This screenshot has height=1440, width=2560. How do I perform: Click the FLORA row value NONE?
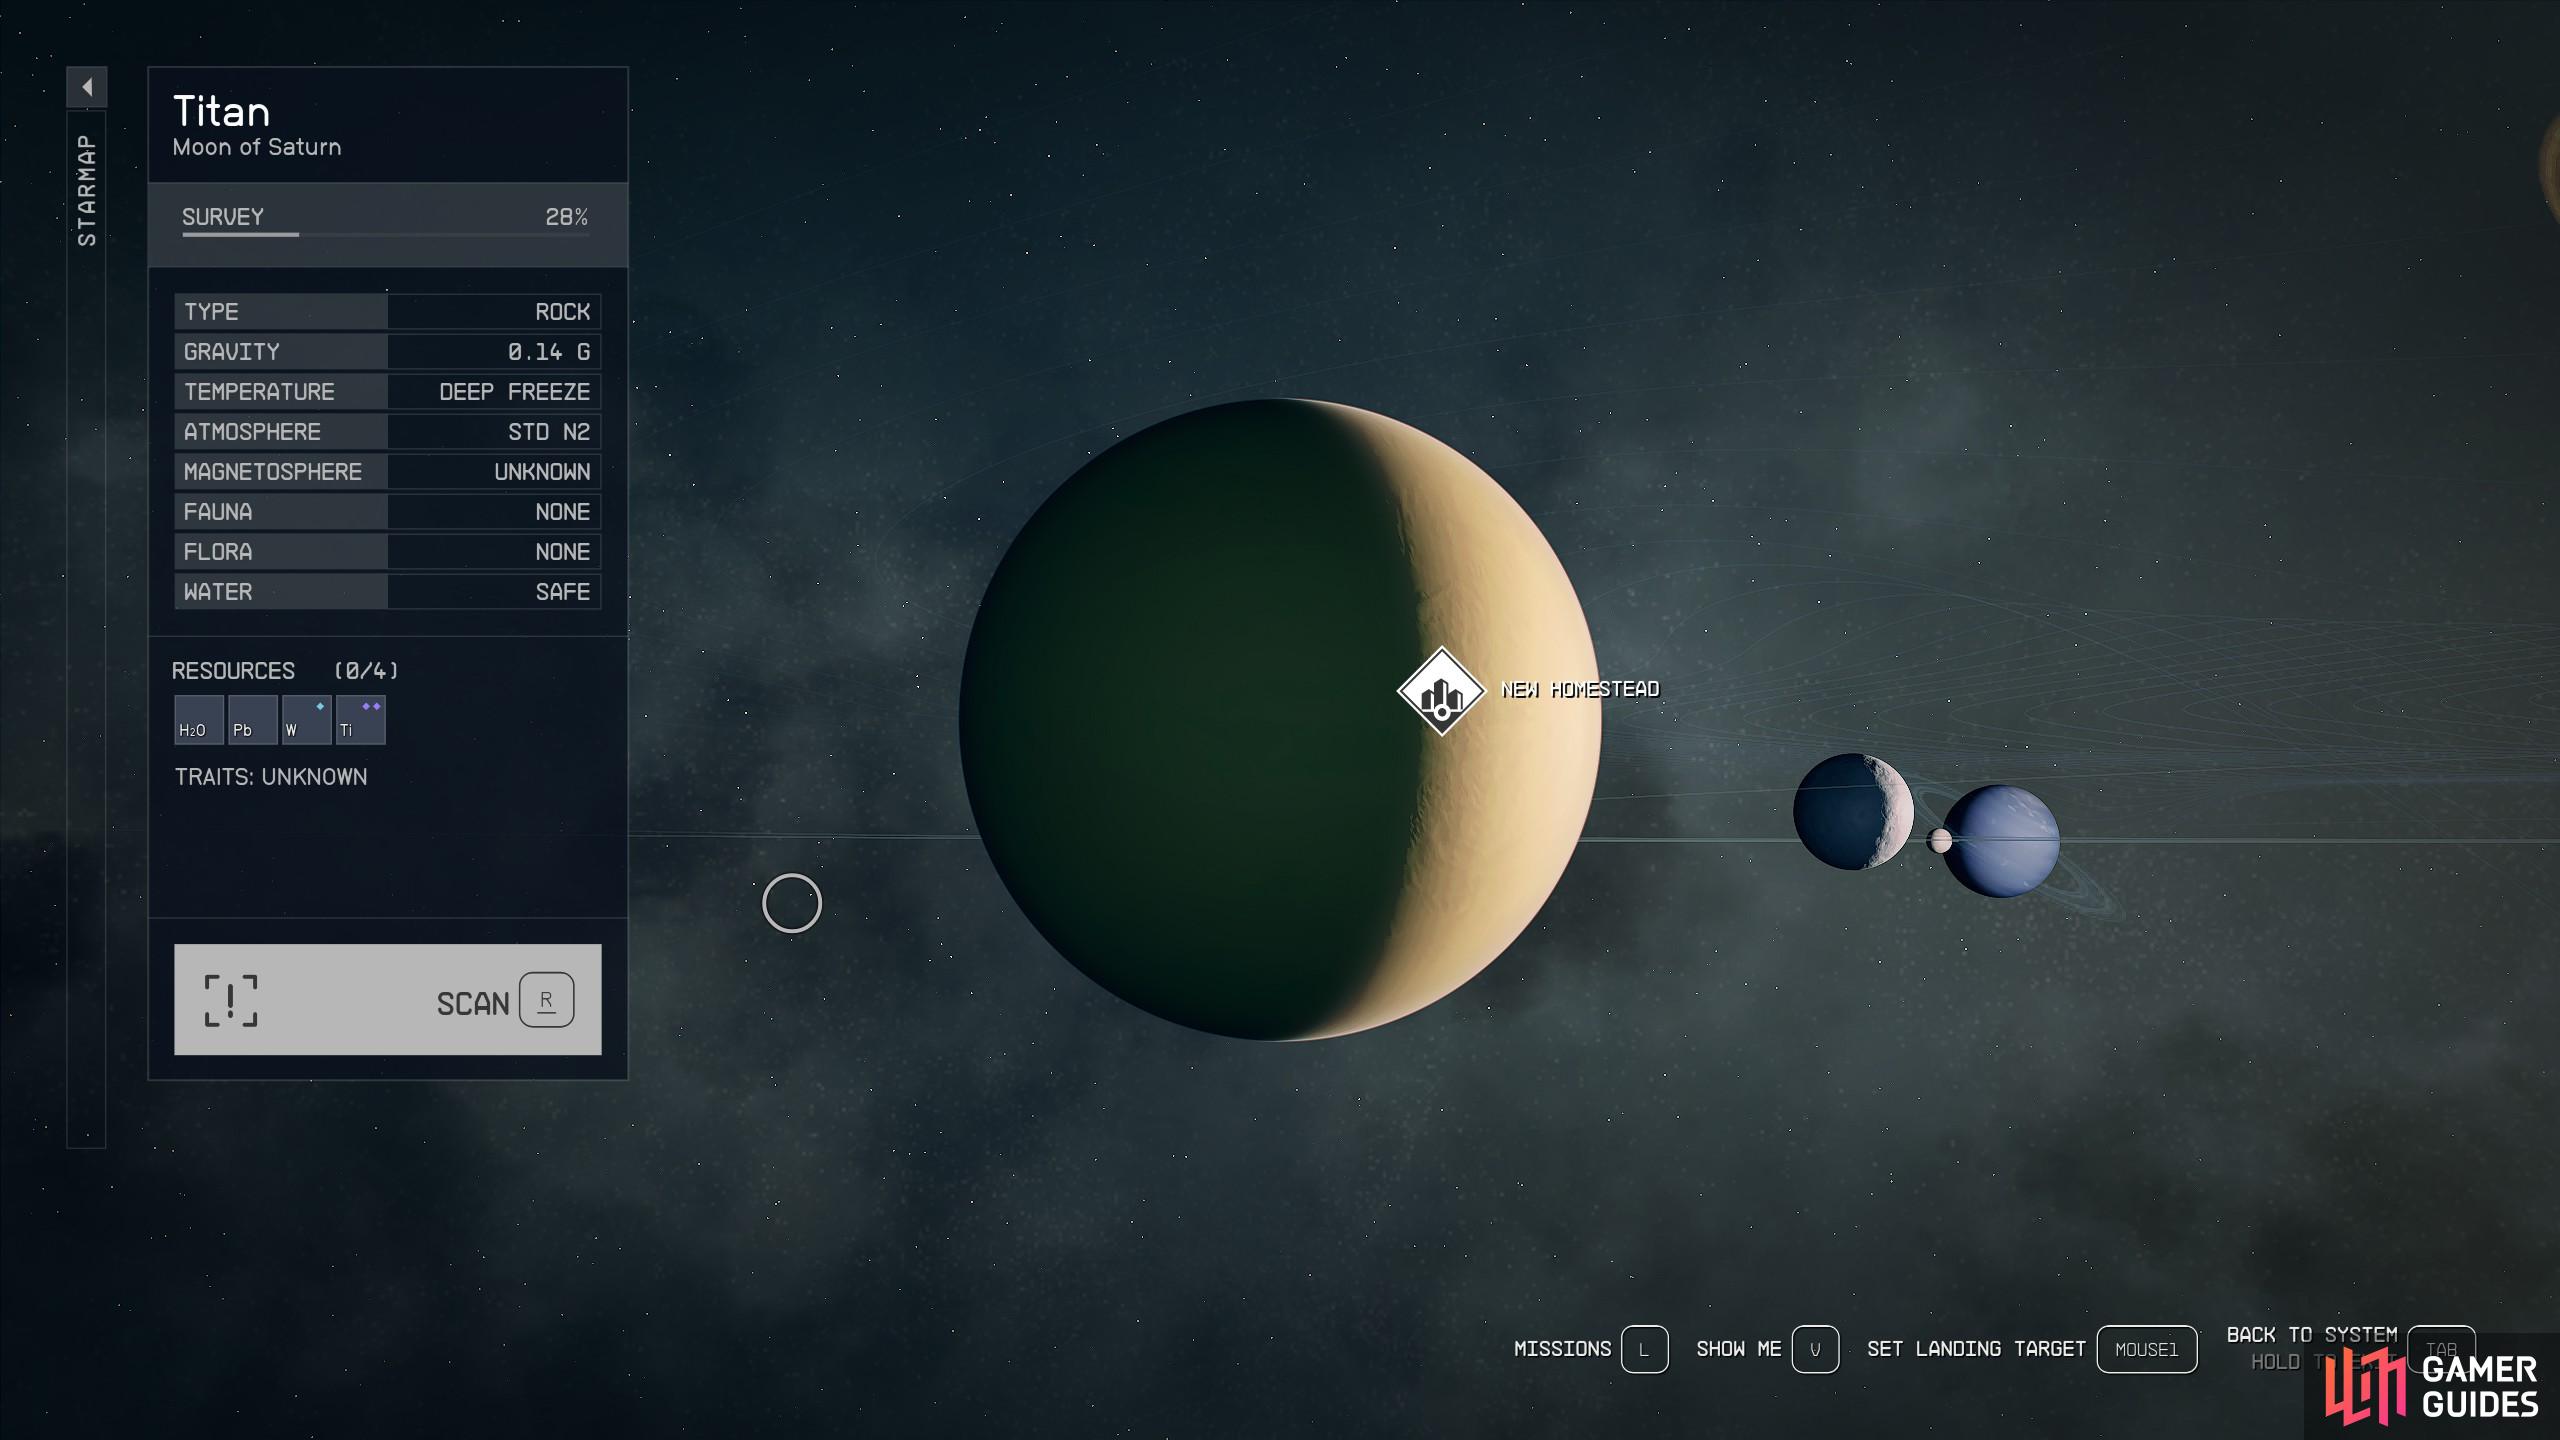pyautogui.click(x=562, y=552)
